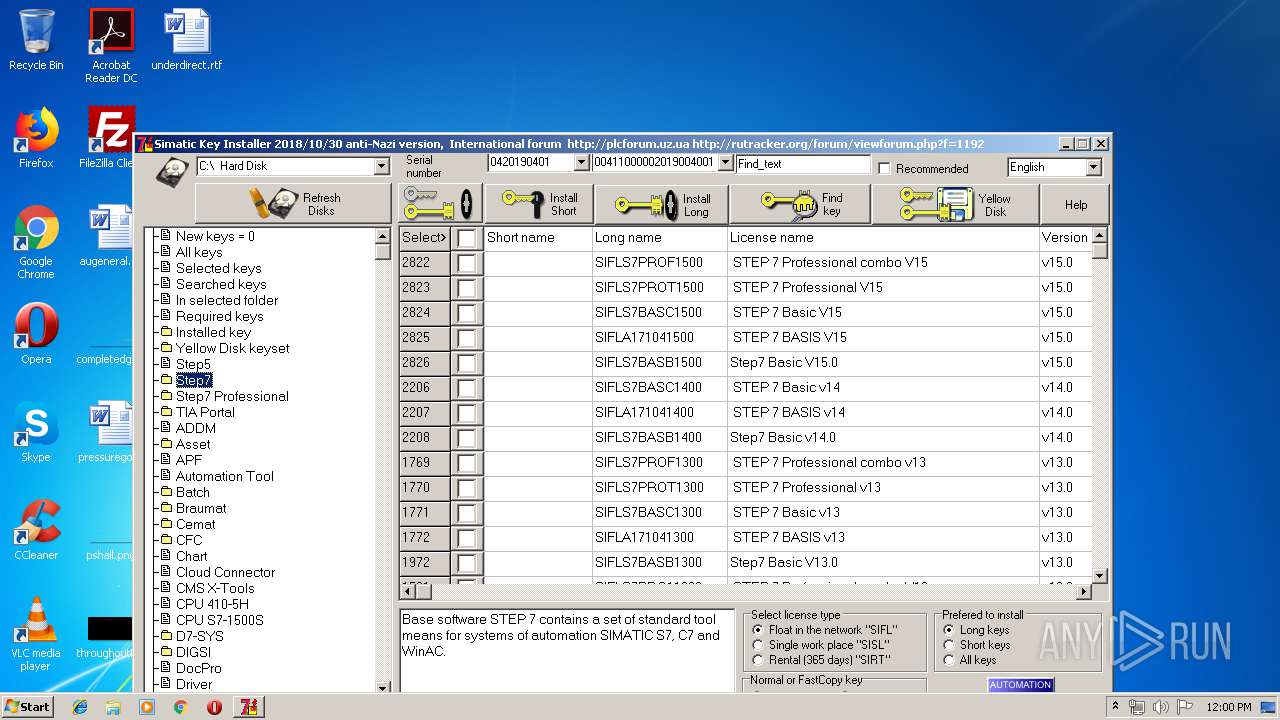The image size is (1280, 720).
Task: Click the hard disk drive icon
Action: point(172,170)
